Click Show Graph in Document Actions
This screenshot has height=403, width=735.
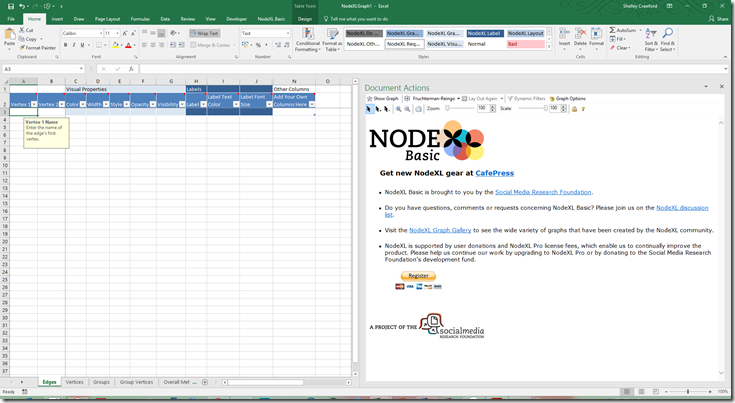pyautogui.click(x=382, y=98)
